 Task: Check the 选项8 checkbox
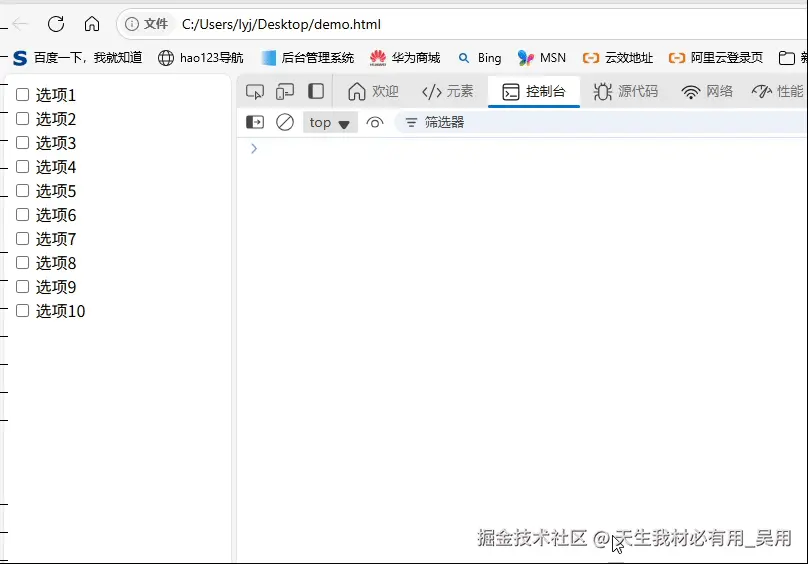[22, 262]
